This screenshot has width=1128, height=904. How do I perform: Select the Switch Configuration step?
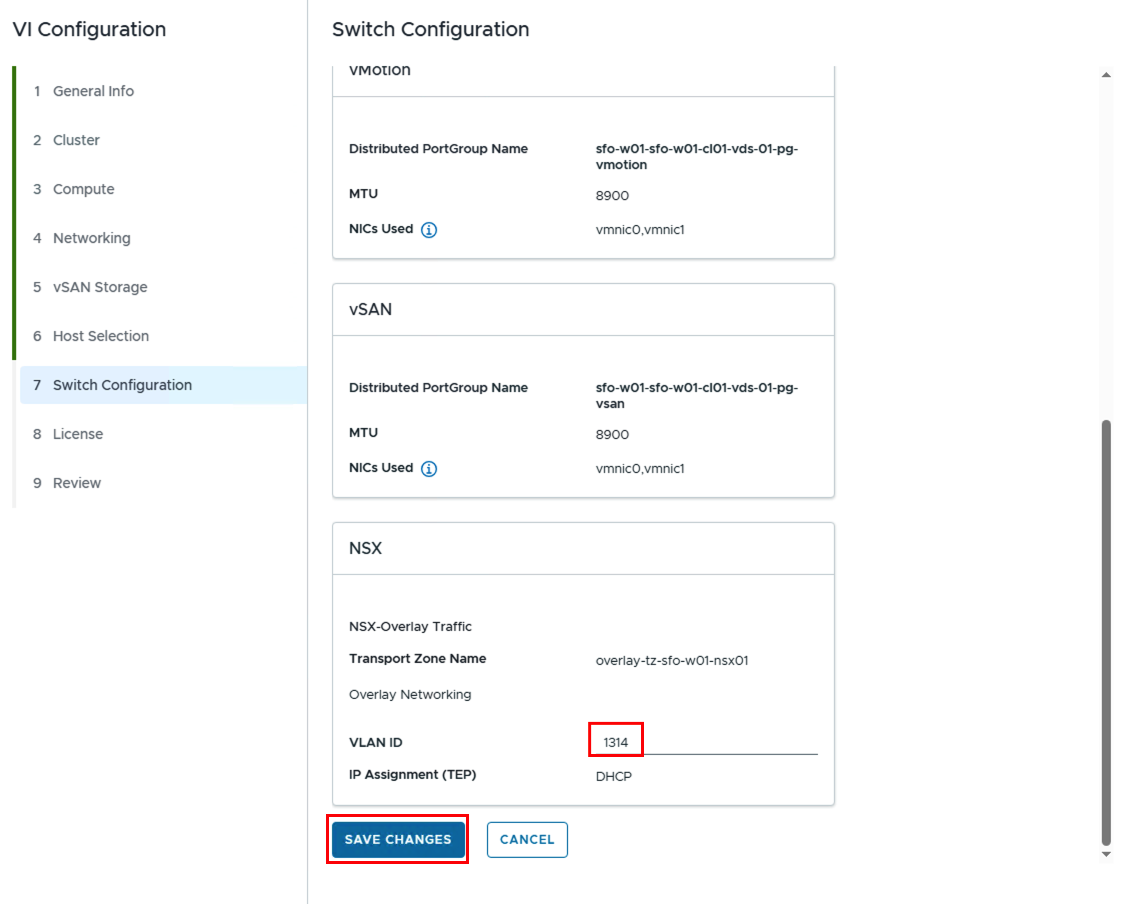coord(122,385)
